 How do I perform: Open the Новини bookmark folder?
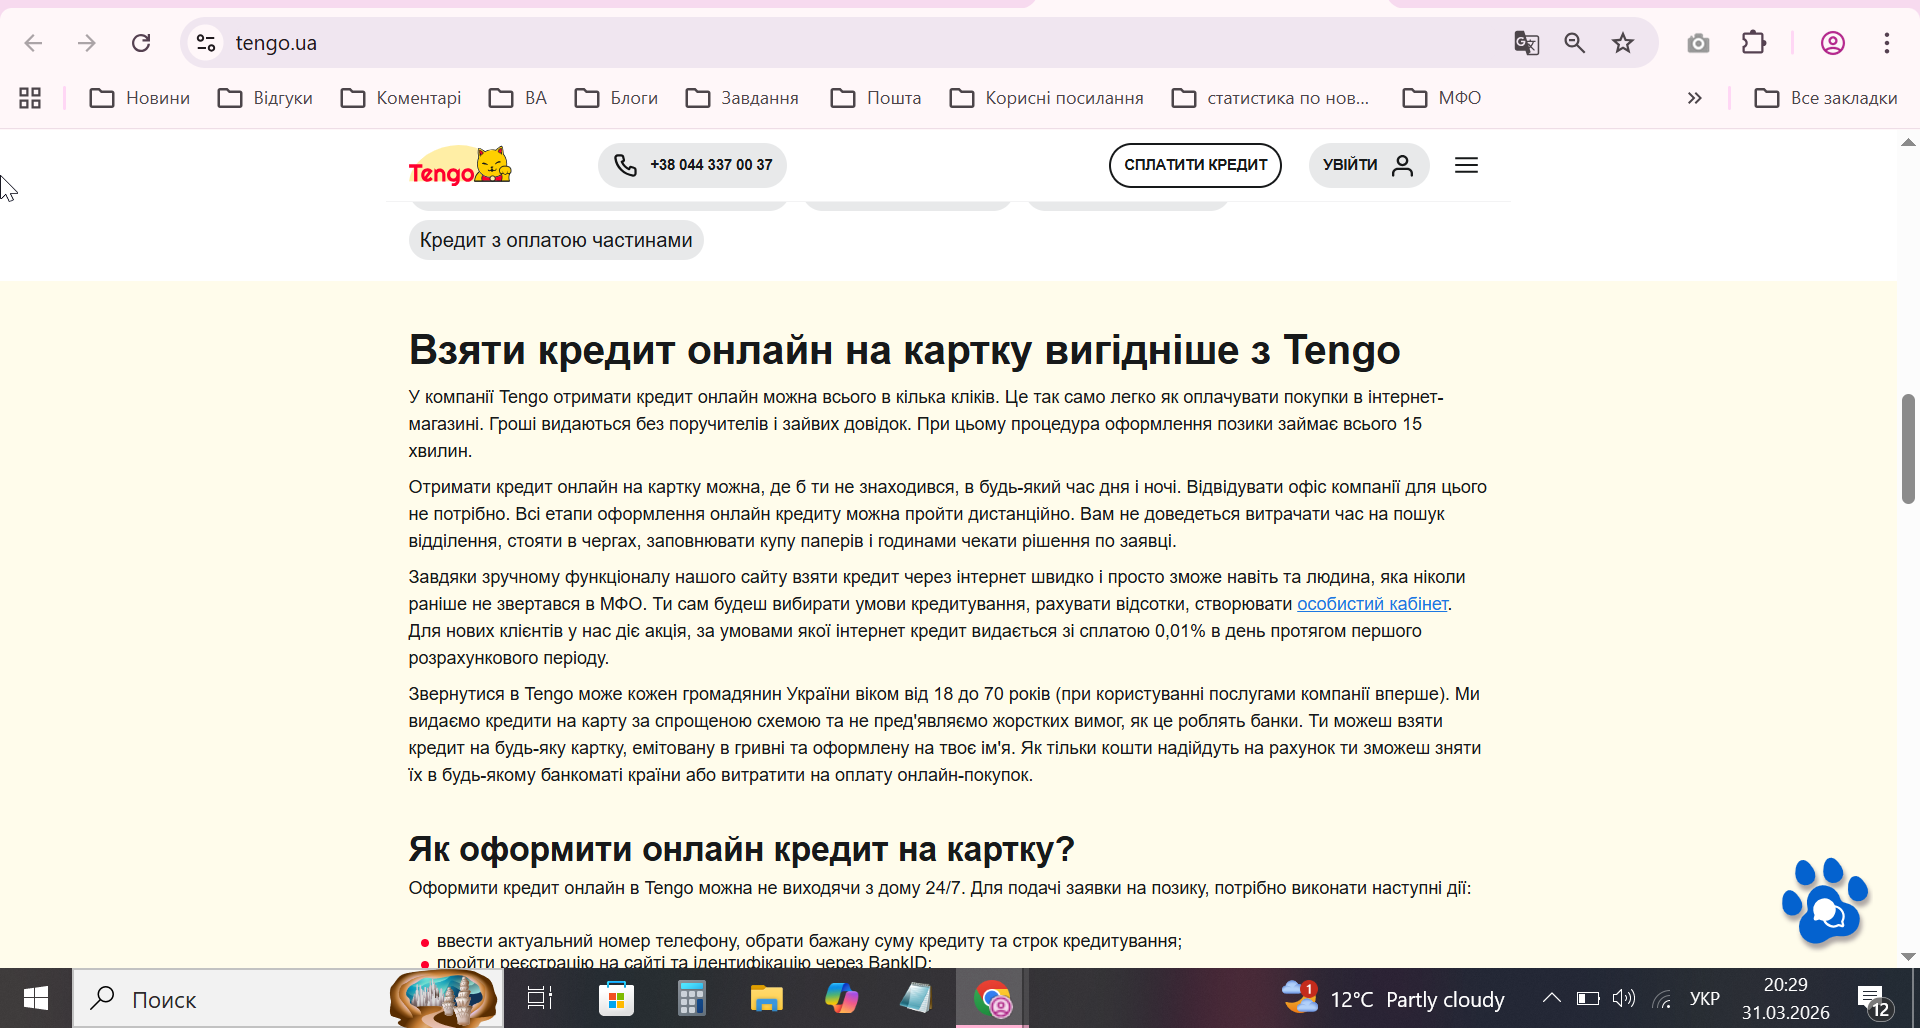point(140,98)
